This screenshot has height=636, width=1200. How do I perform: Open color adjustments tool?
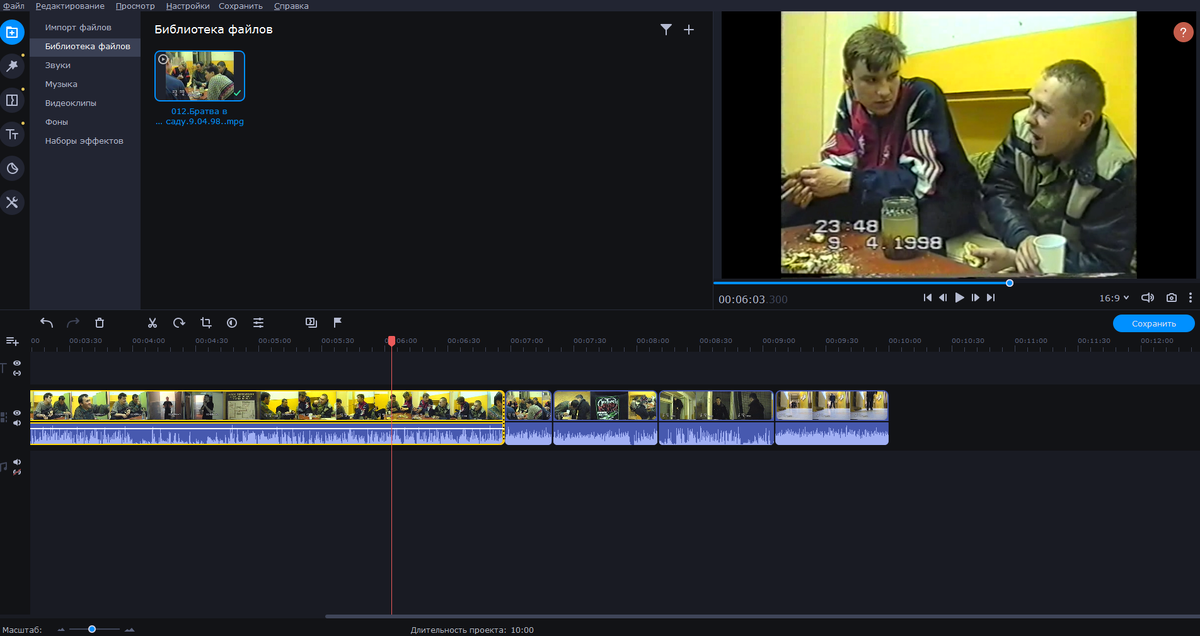231,322
